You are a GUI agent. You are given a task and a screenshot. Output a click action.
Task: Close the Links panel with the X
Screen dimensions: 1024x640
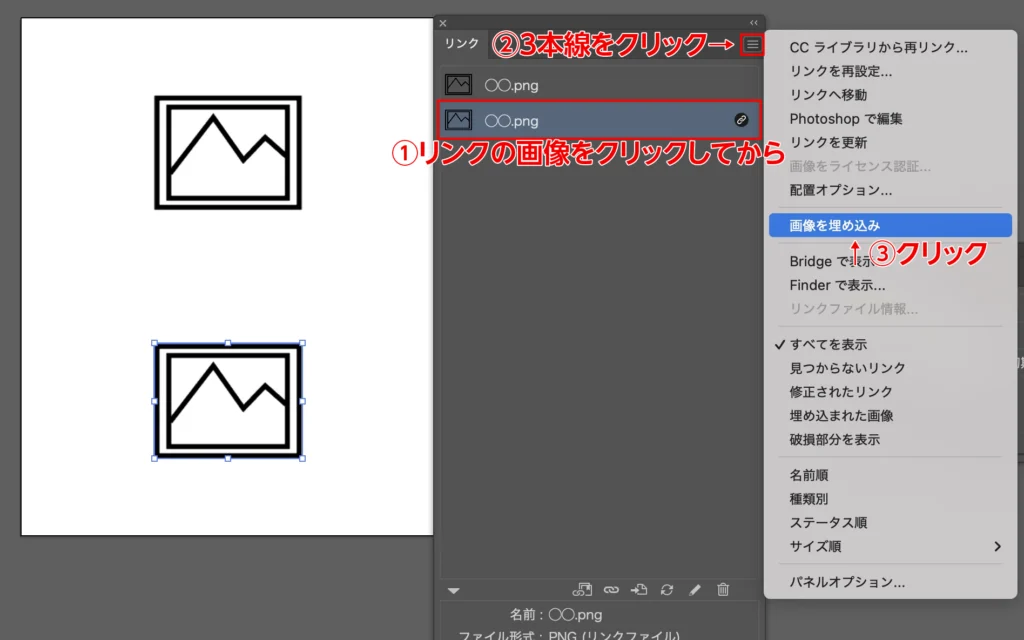(443, 23)
